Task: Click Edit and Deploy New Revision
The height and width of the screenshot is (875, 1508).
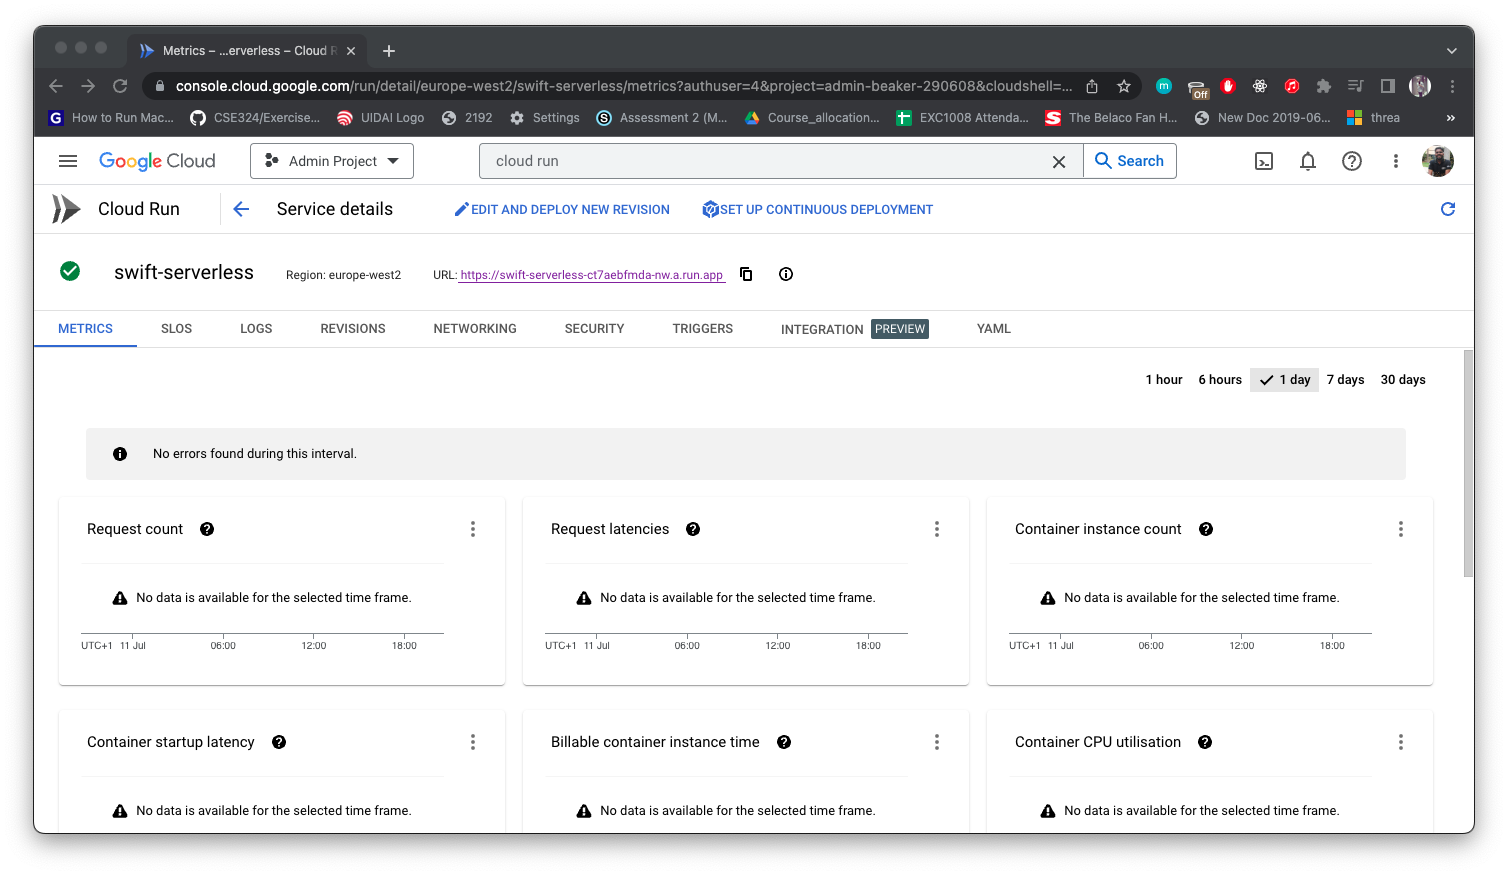Action: click(x=562, y=210)
